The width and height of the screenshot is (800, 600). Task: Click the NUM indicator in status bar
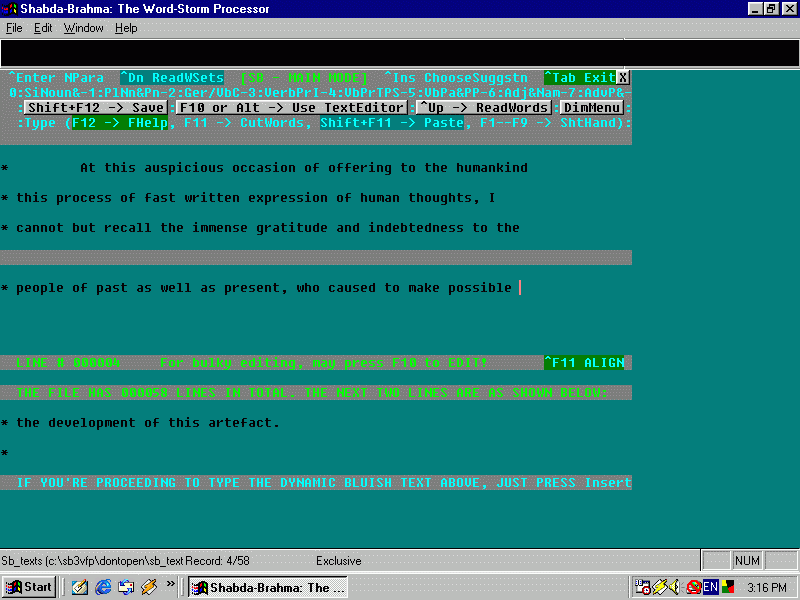click(747, 561)
